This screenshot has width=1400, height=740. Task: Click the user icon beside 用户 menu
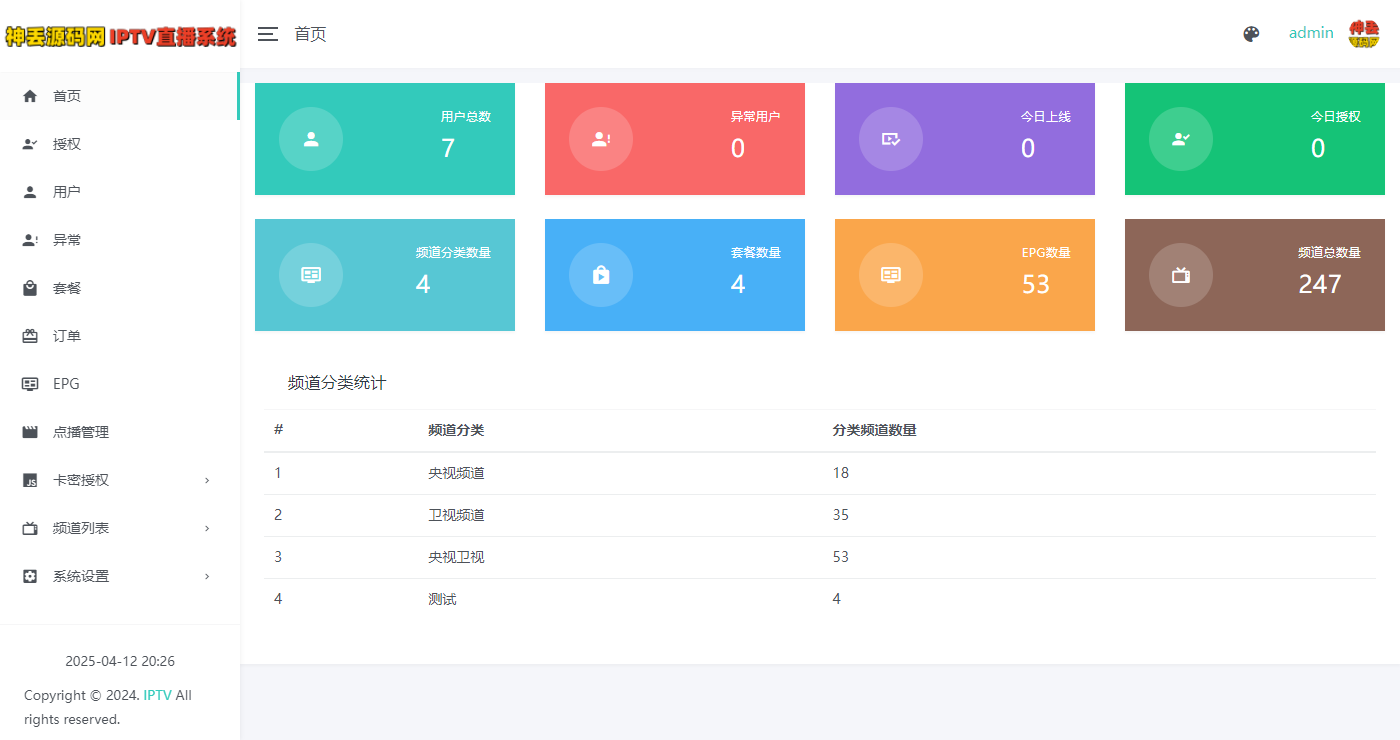pyautogui.click(x=30, y=191)
